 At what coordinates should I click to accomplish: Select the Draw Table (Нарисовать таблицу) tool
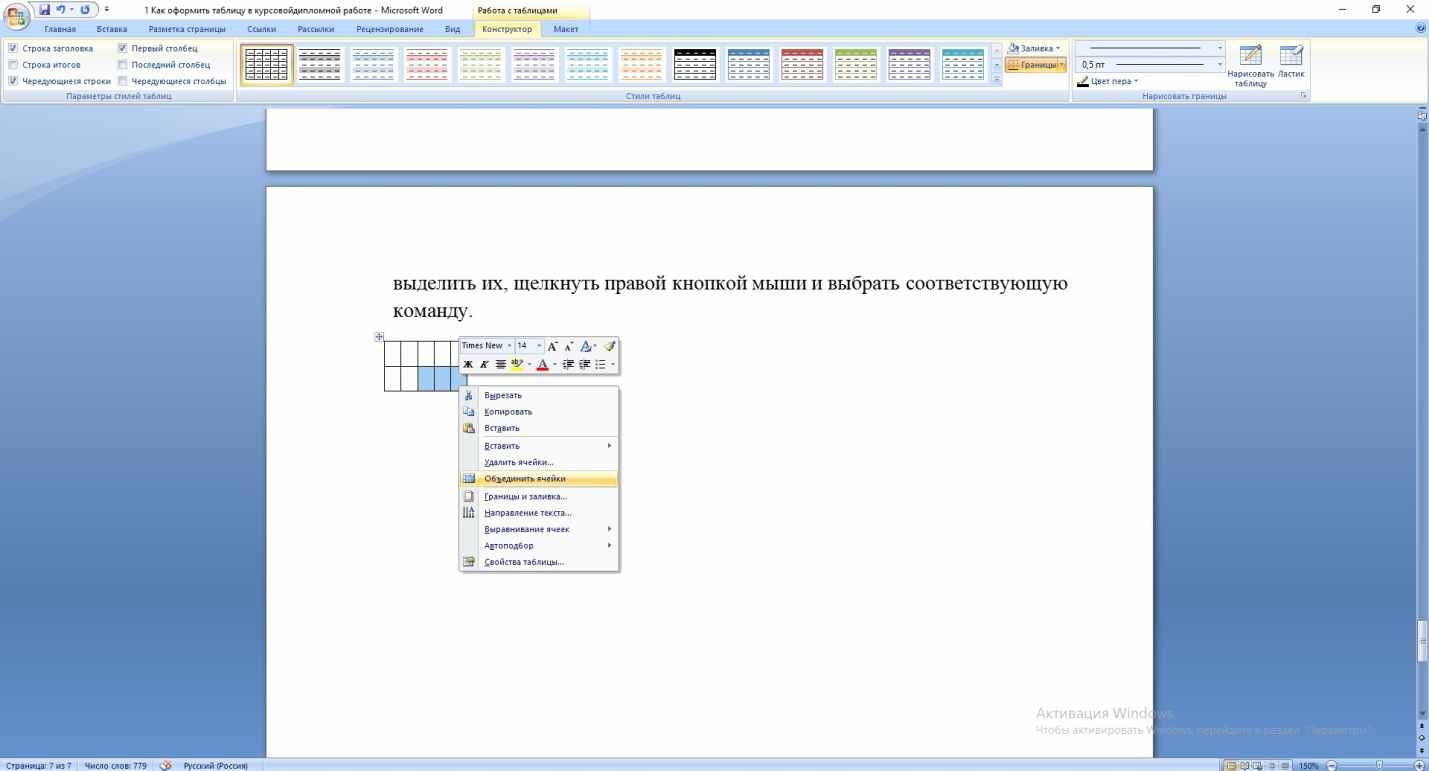1250,65
